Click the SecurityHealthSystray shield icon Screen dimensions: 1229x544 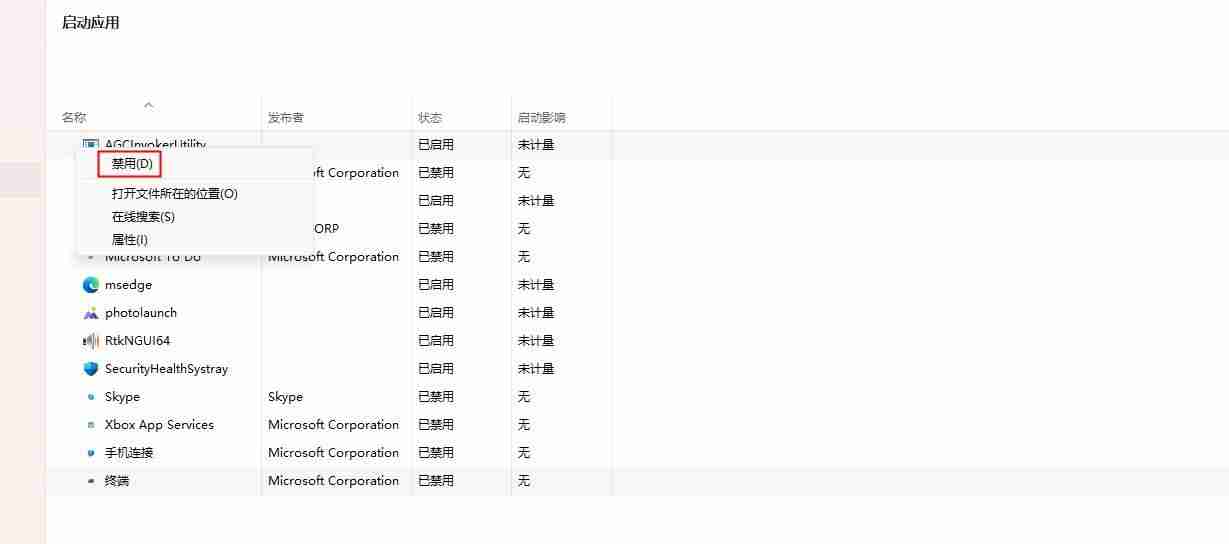pyautogui.click(x=91, y=369)
